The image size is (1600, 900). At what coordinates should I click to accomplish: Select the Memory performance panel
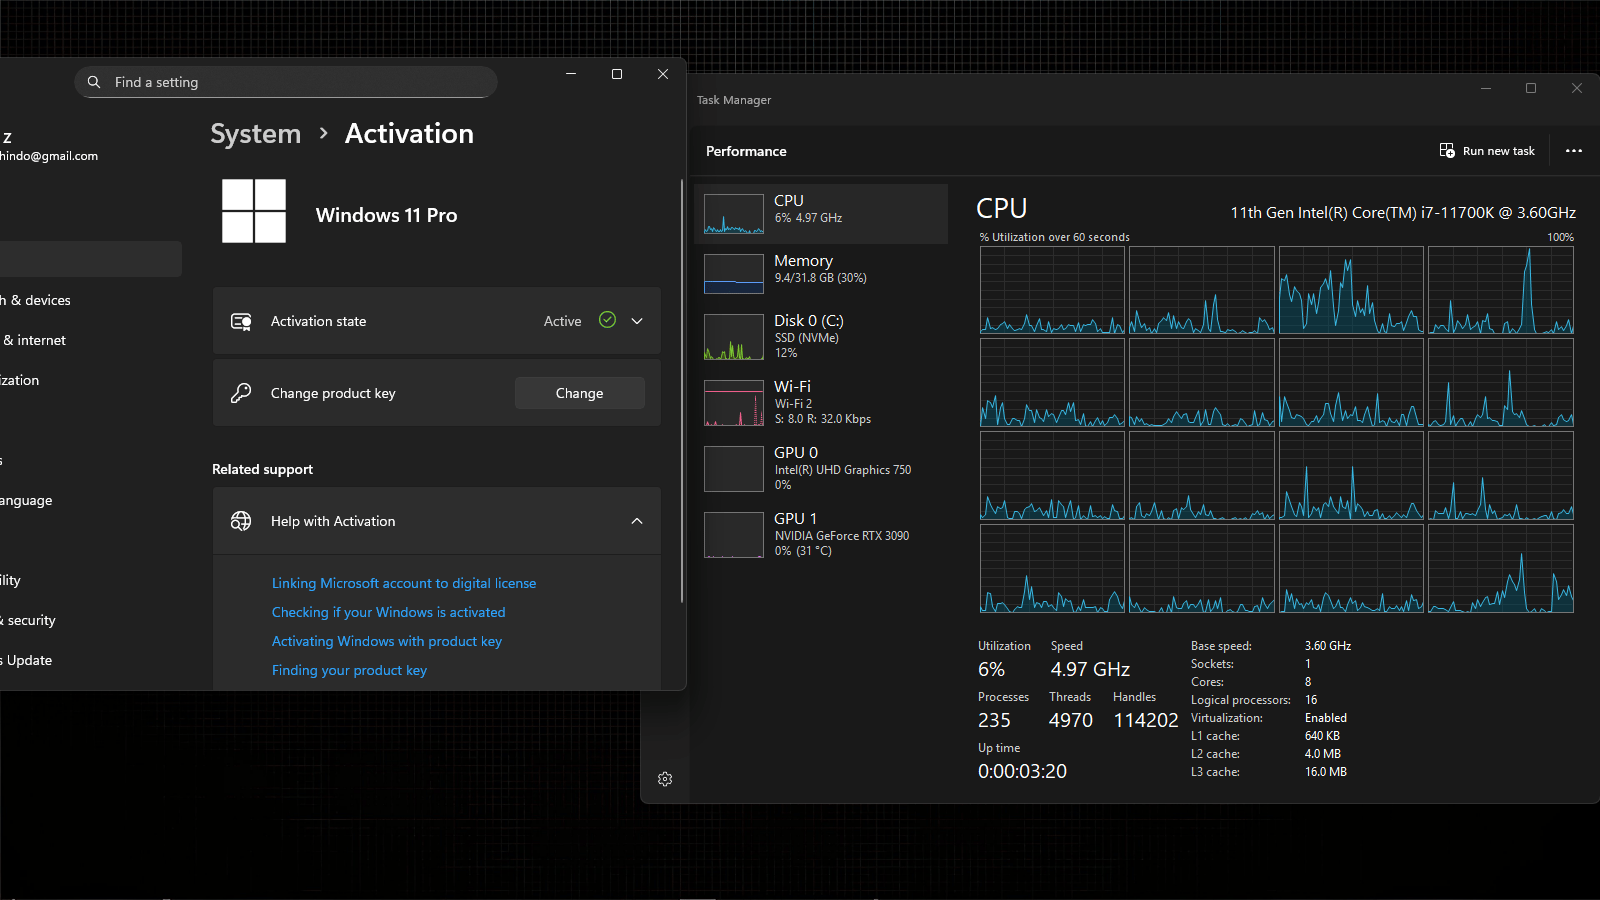tap(820, 272)
